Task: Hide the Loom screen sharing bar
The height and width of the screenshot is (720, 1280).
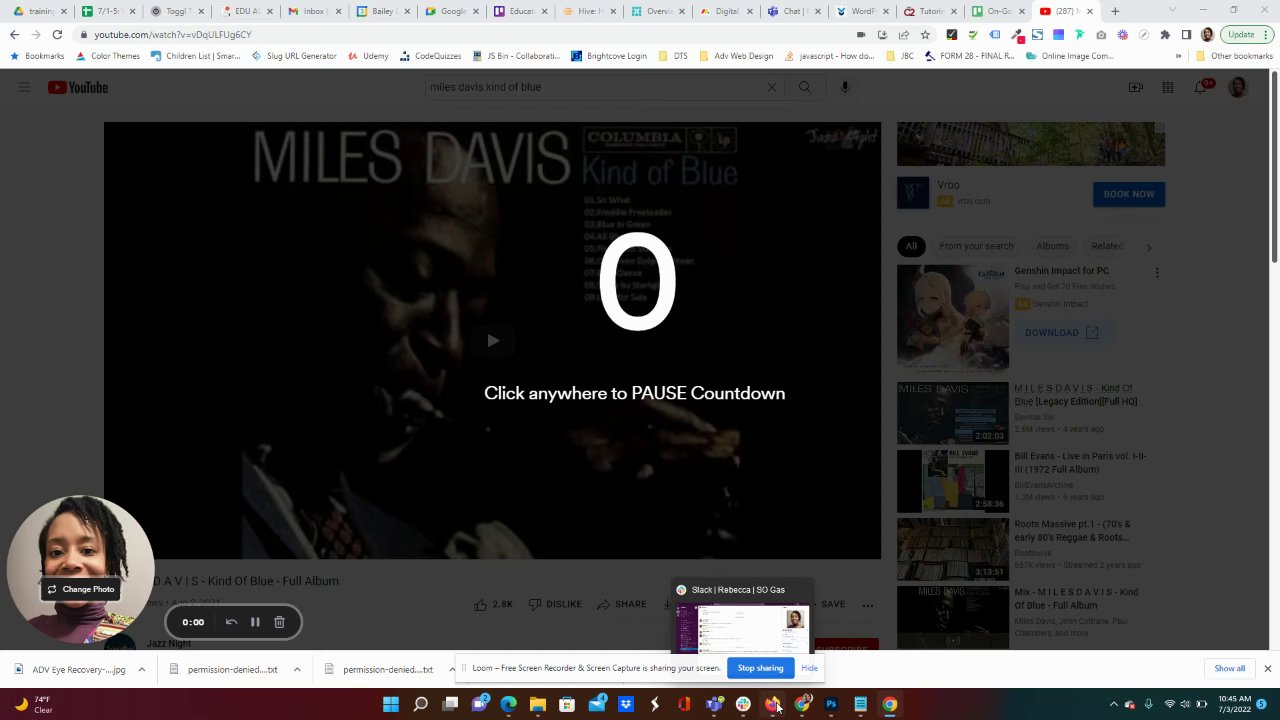Action: point(809,668)
